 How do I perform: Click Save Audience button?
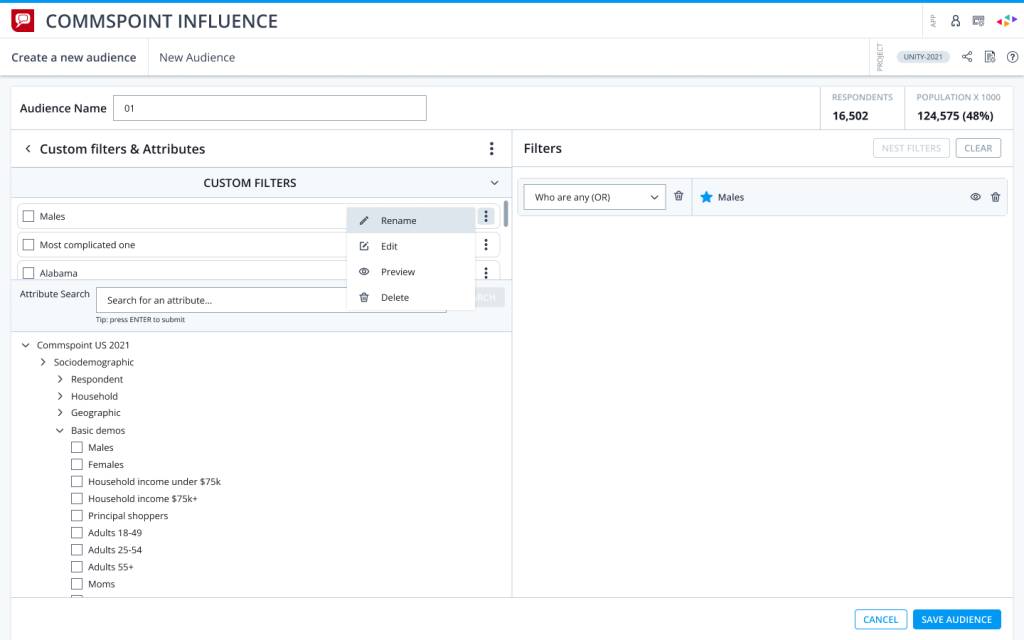(956, 619)
